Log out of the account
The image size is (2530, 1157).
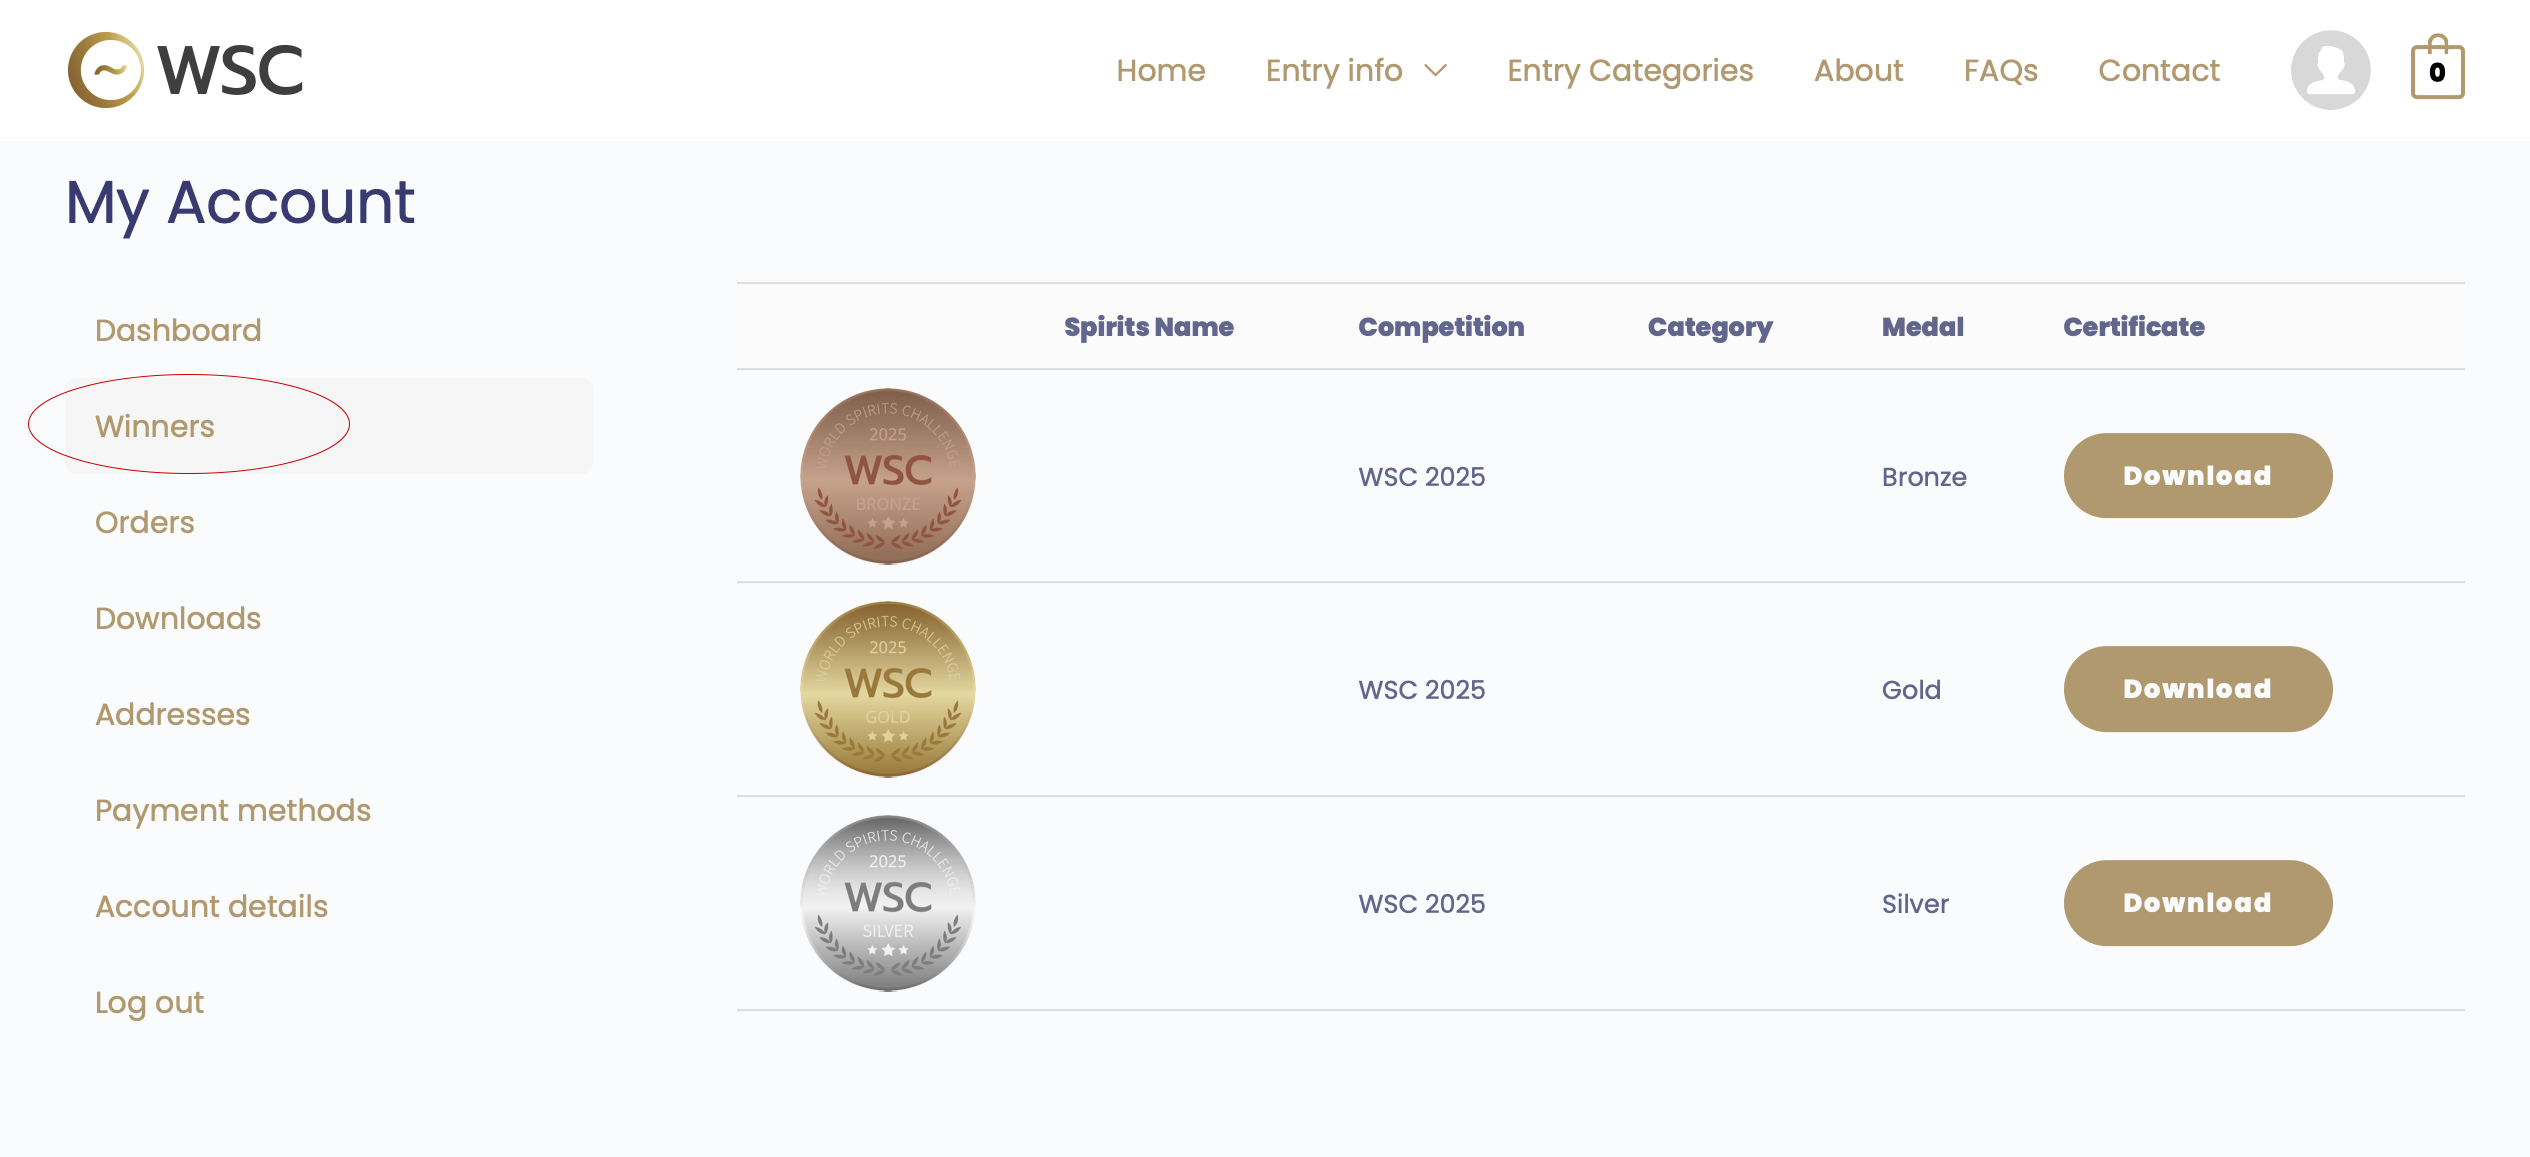click(150, 1002)
